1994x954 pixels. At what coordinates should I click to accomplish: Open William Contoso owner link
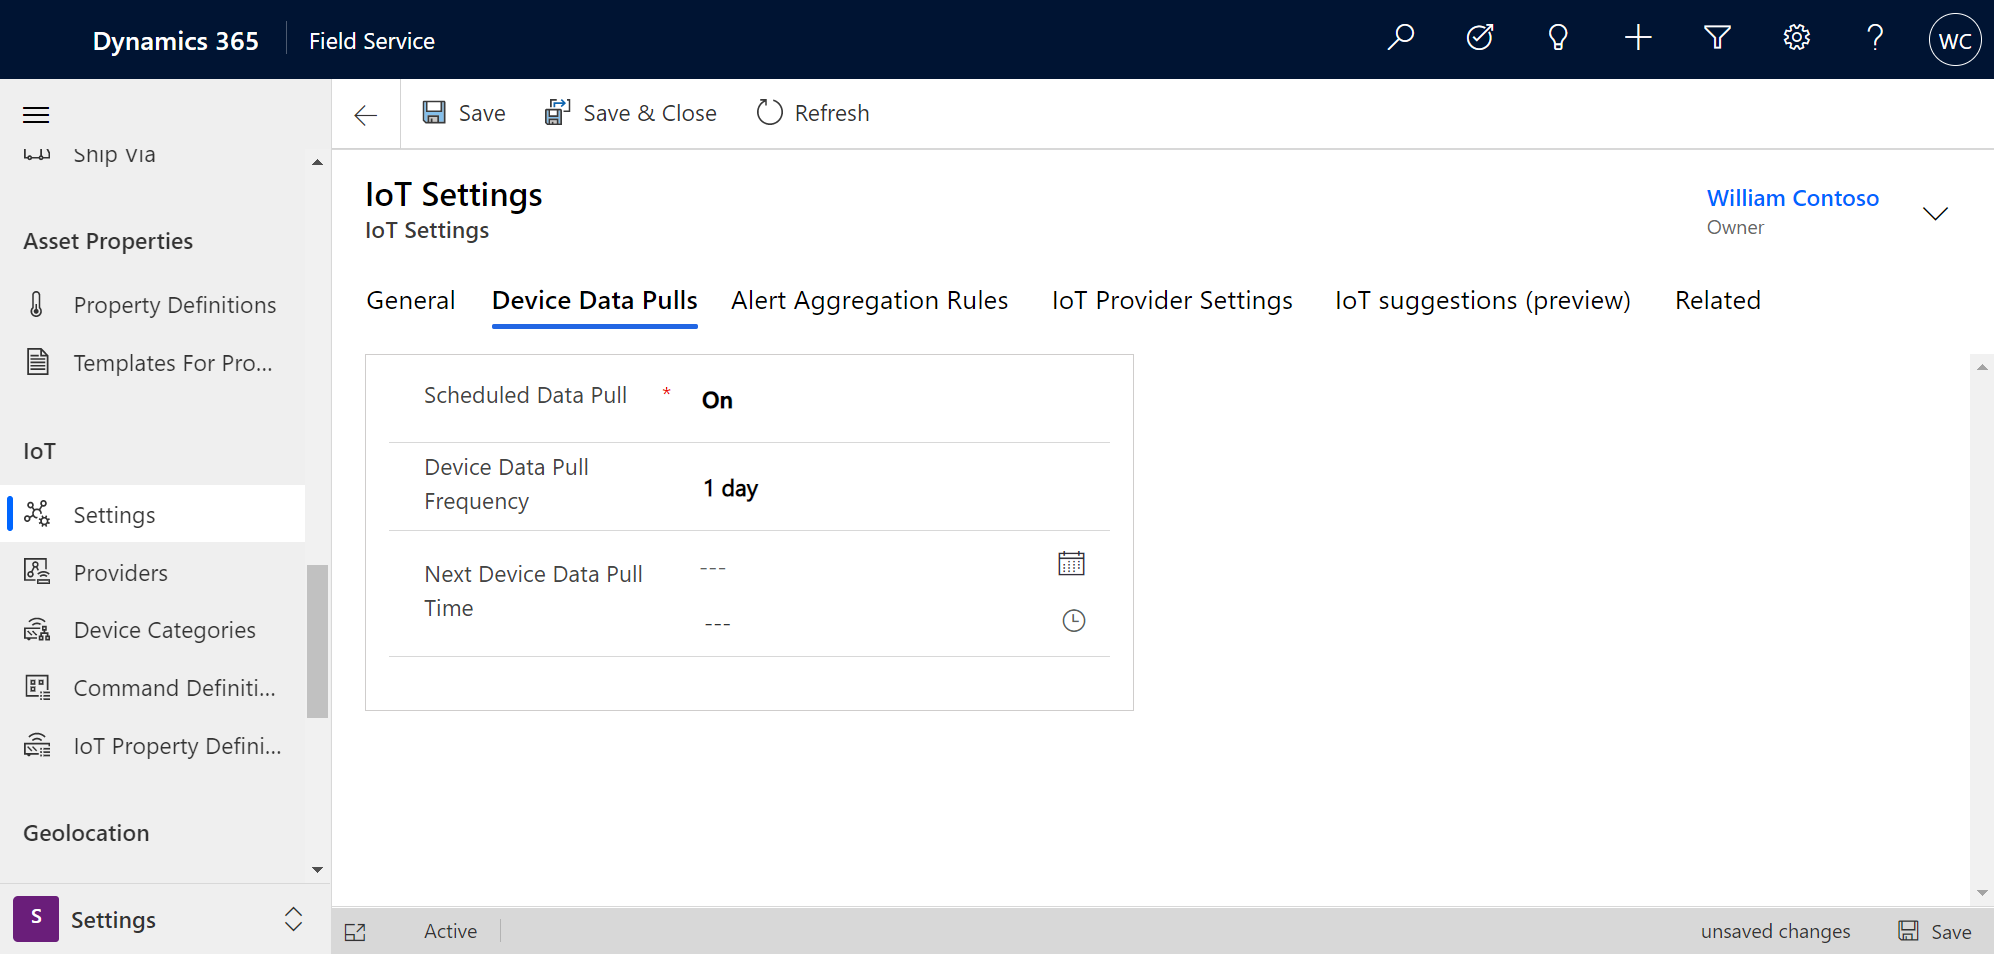point(1792,198)
